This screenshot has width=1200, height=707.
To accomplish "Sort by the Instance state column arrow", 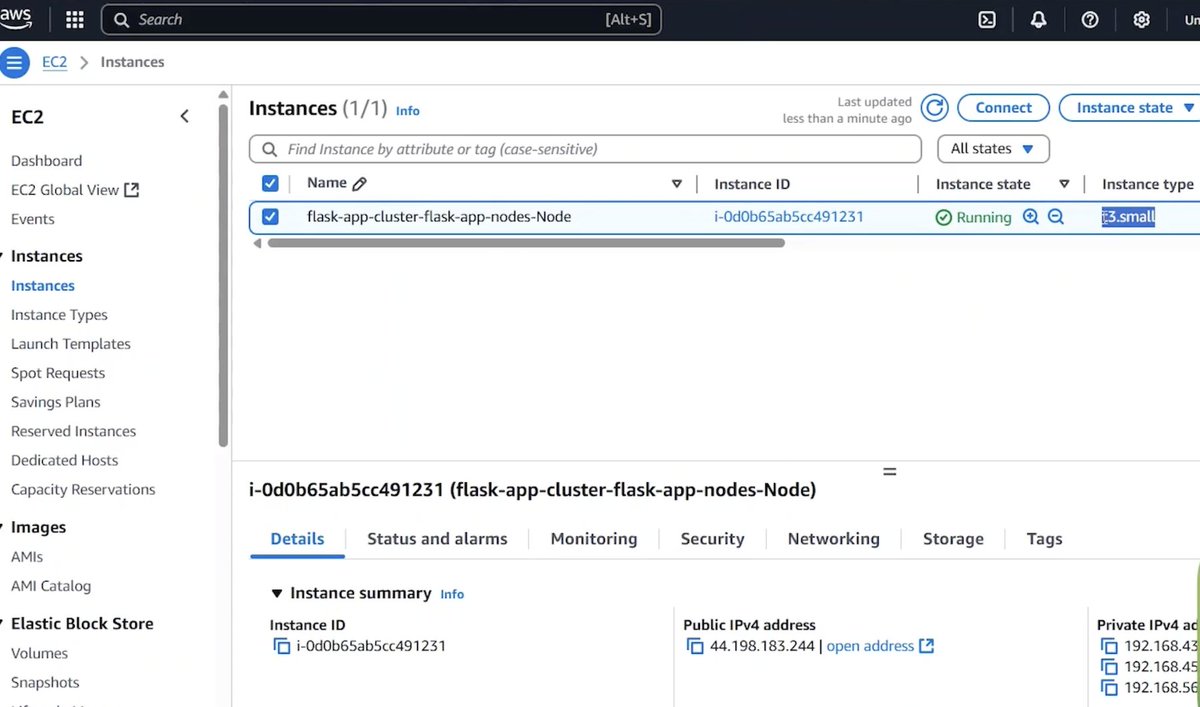I will click(1064, 184).
